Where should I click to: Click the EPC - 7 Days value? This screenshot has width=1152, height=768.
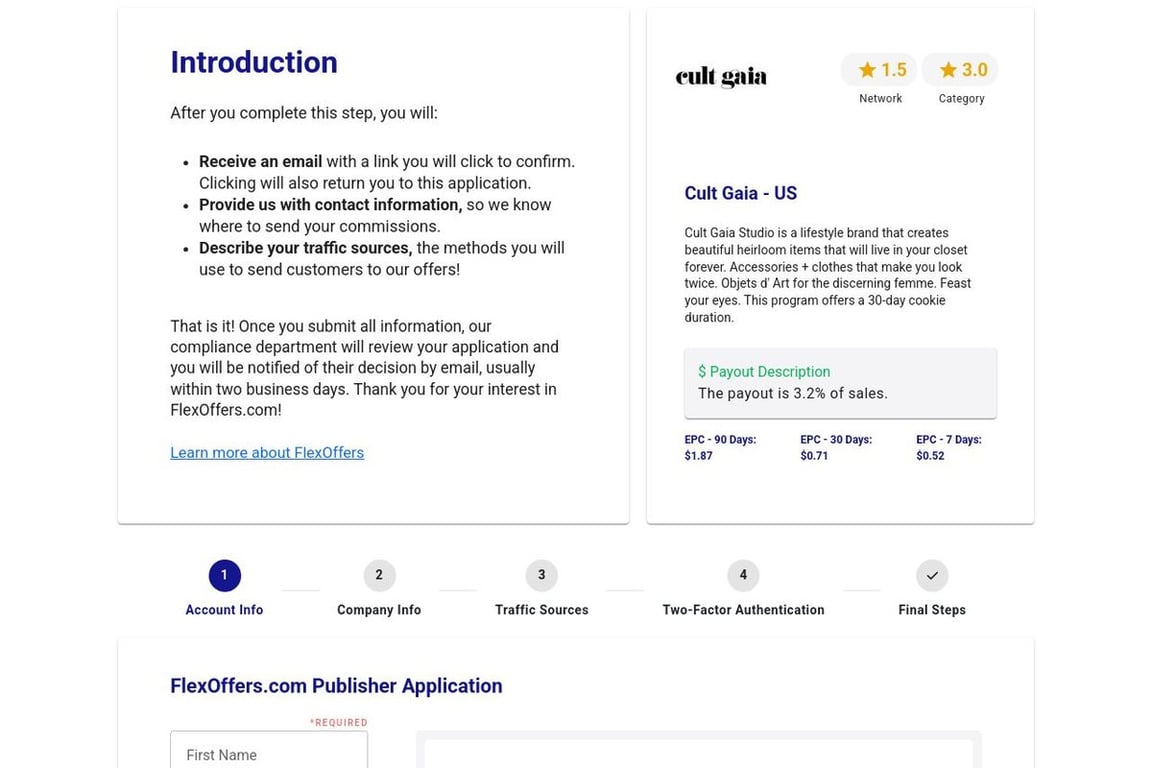pyautogui.click(x=930, y=456)
